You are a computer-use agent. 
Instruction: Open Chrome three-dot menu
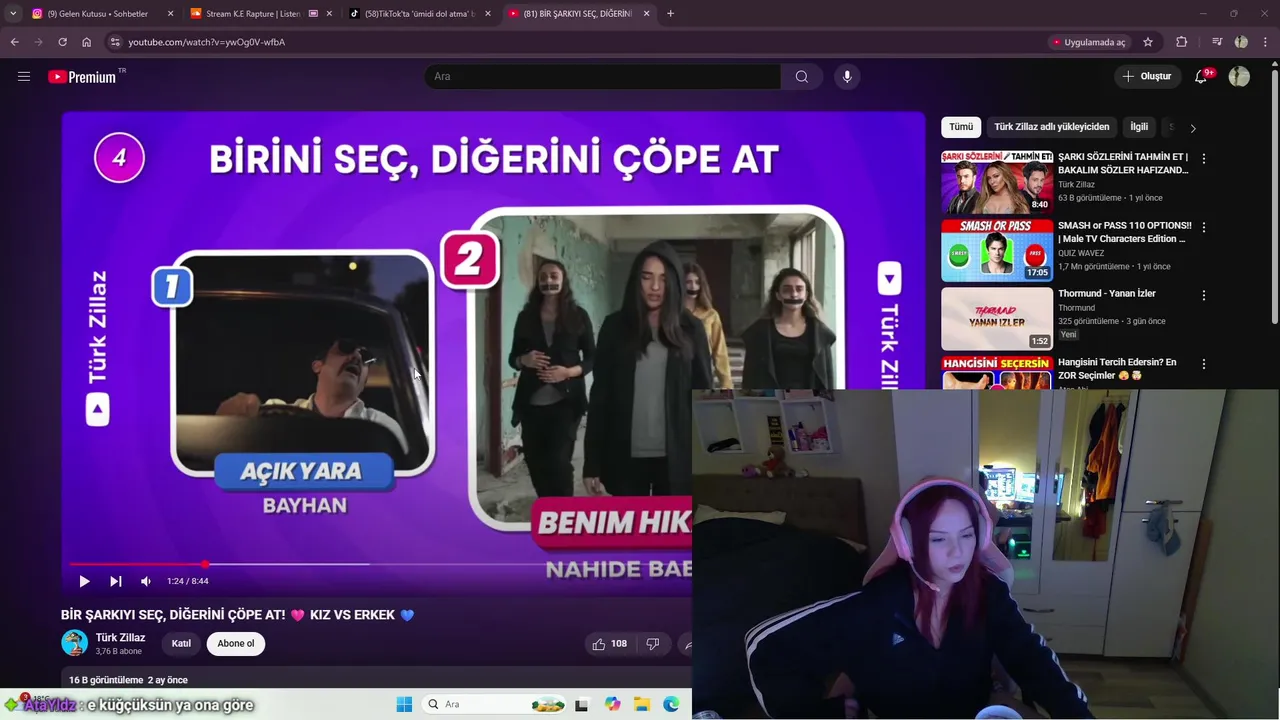point(1265,42)
